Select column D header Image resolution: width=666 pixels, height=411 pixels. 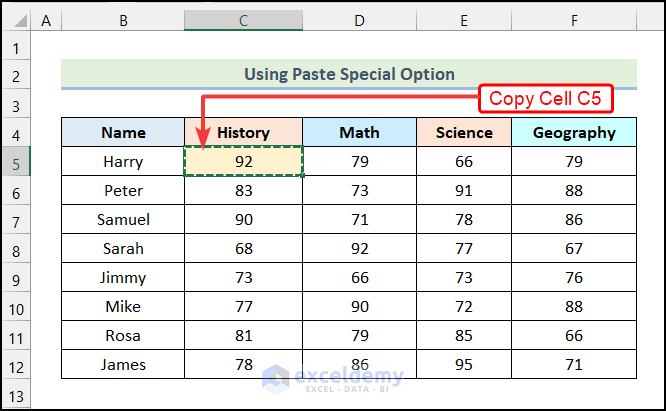pos(359,20)
